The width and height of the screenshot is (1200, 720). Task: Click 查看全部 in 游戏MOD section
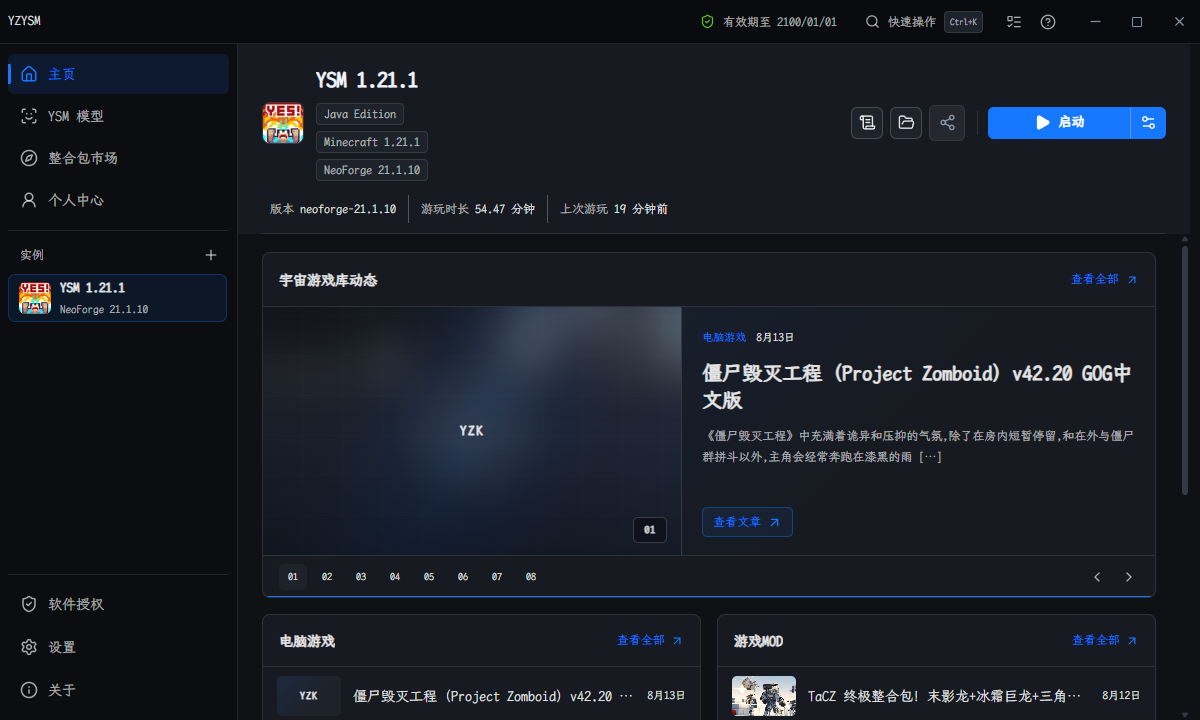point(1105,640)
